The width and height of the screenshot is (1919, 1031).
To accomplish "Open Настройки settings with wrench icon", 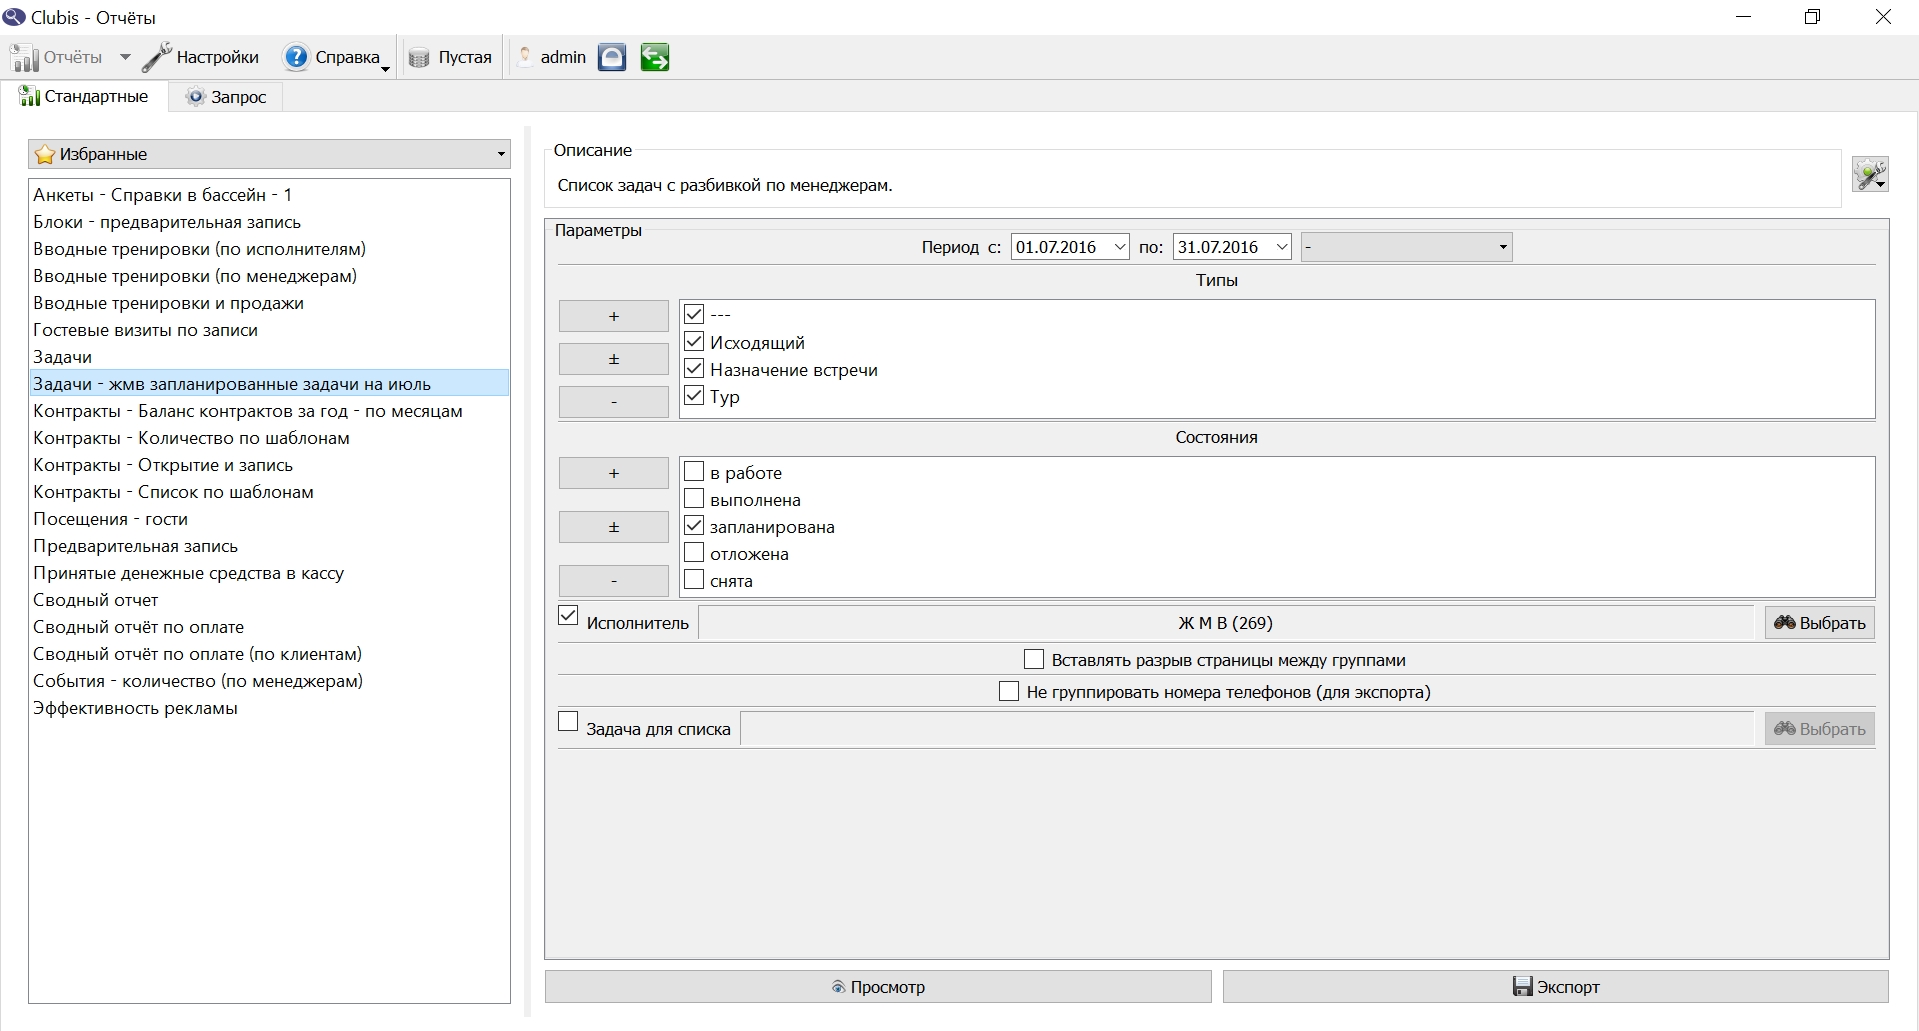I will point(200,58).
